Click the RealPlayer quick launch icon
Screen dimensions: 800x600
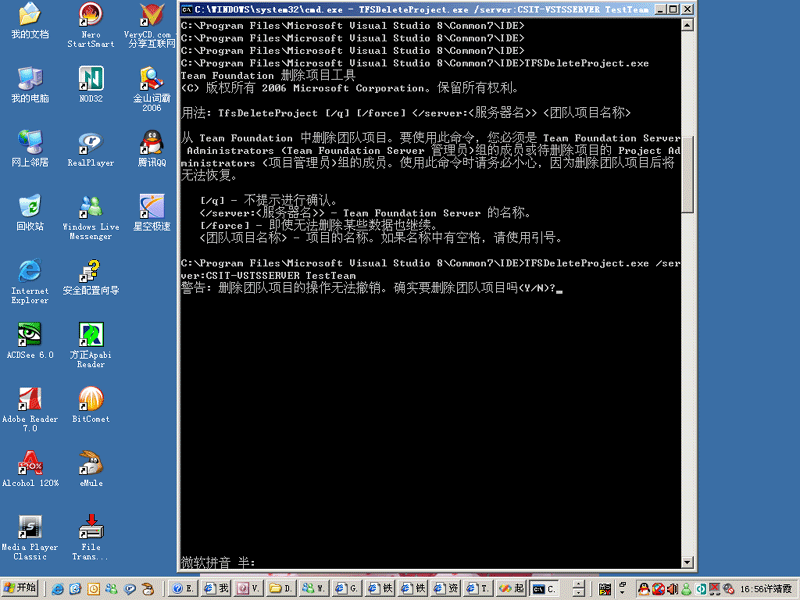point(129,589)
